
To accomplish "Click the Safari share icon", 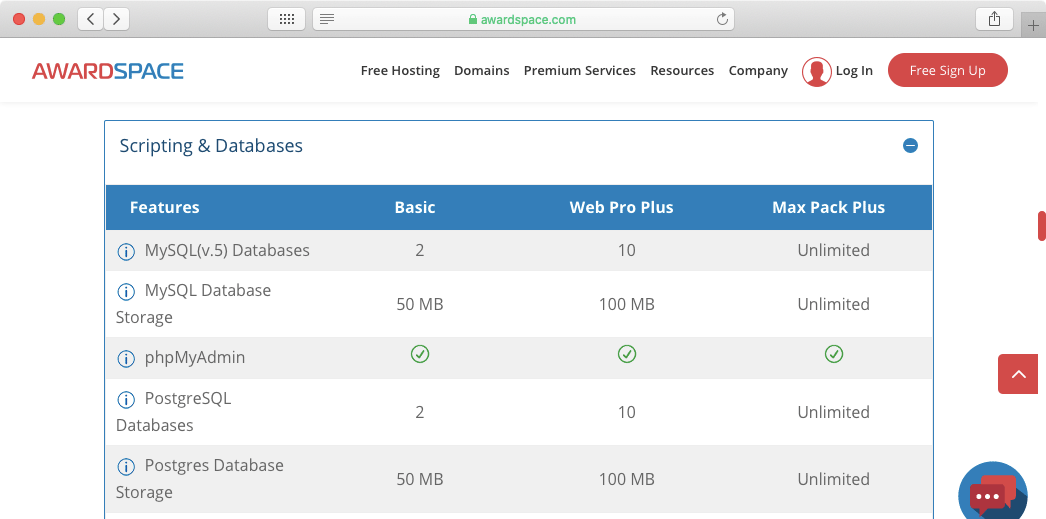I will pos(994,19).
